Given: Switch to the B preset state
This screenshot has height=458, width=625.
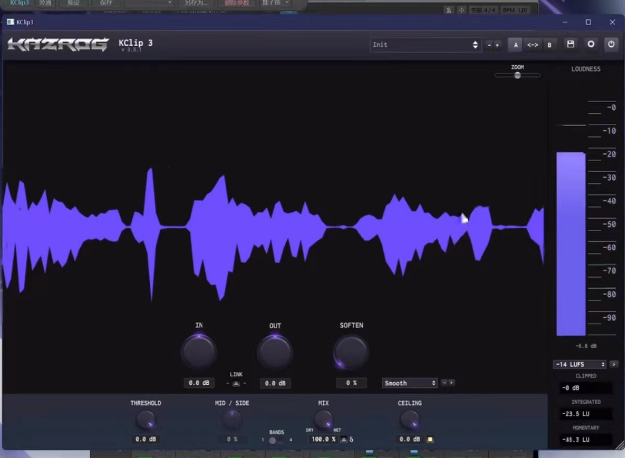Looking at the screenshot, I should 549,45.
